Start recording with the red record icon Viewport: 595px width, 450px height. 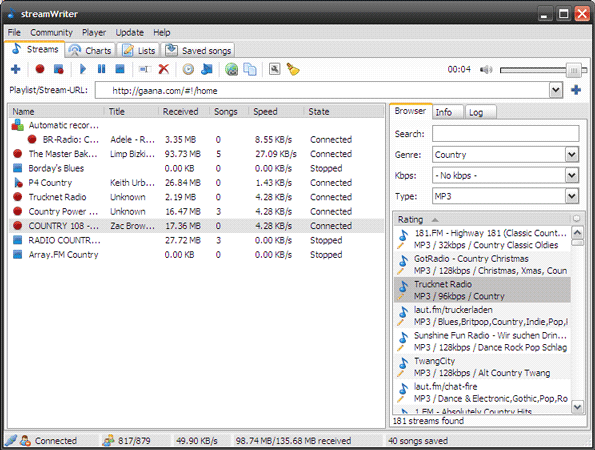point(40,69)
